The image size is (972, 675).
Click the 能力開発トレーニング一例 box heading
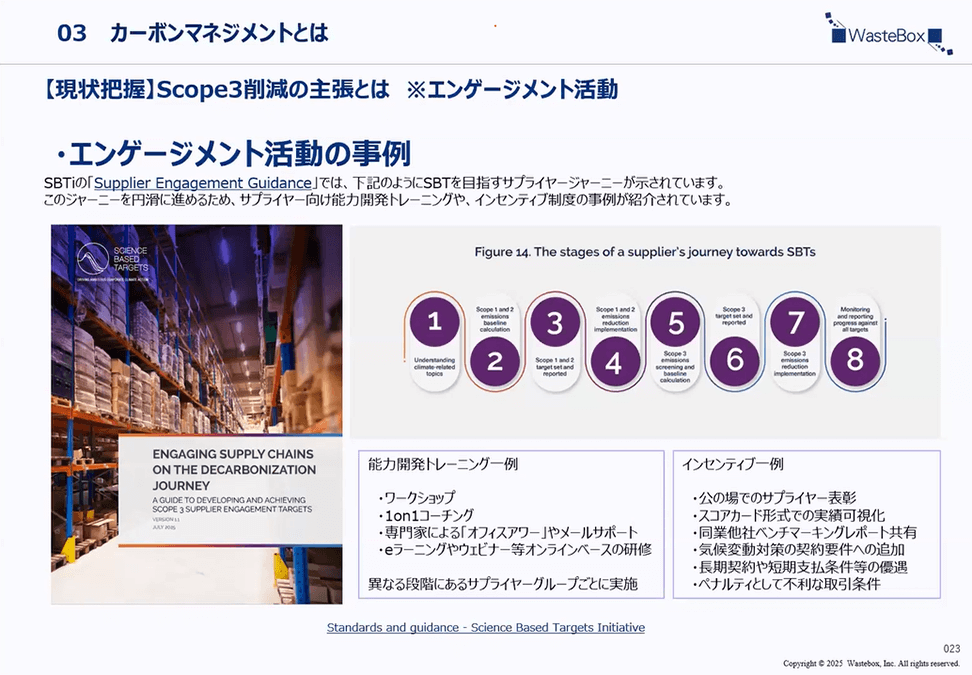click(x=444, y=465)
